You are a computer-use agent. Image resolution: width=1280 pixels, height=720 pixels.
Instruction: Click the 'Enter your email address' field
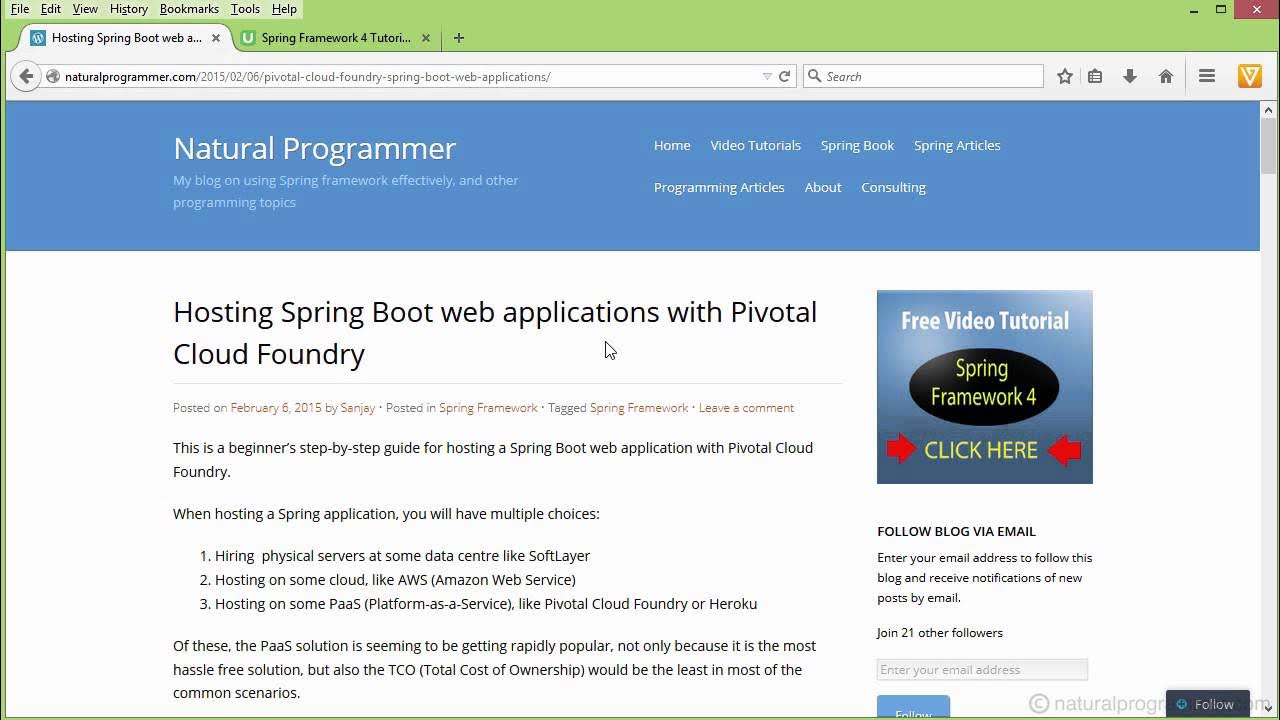pos(982,670)
